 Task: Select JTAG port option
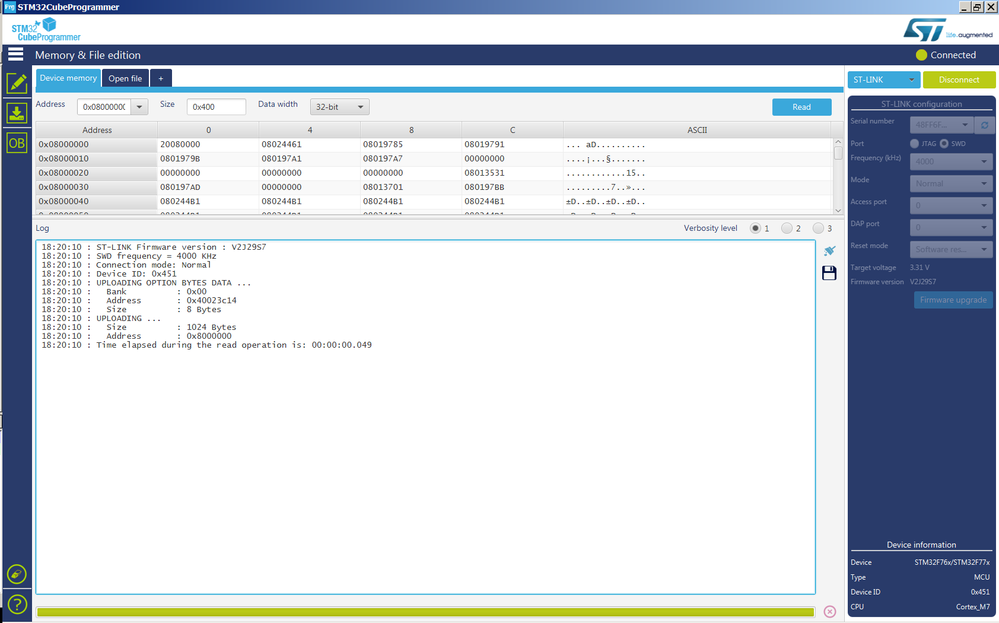click(915, 143)
